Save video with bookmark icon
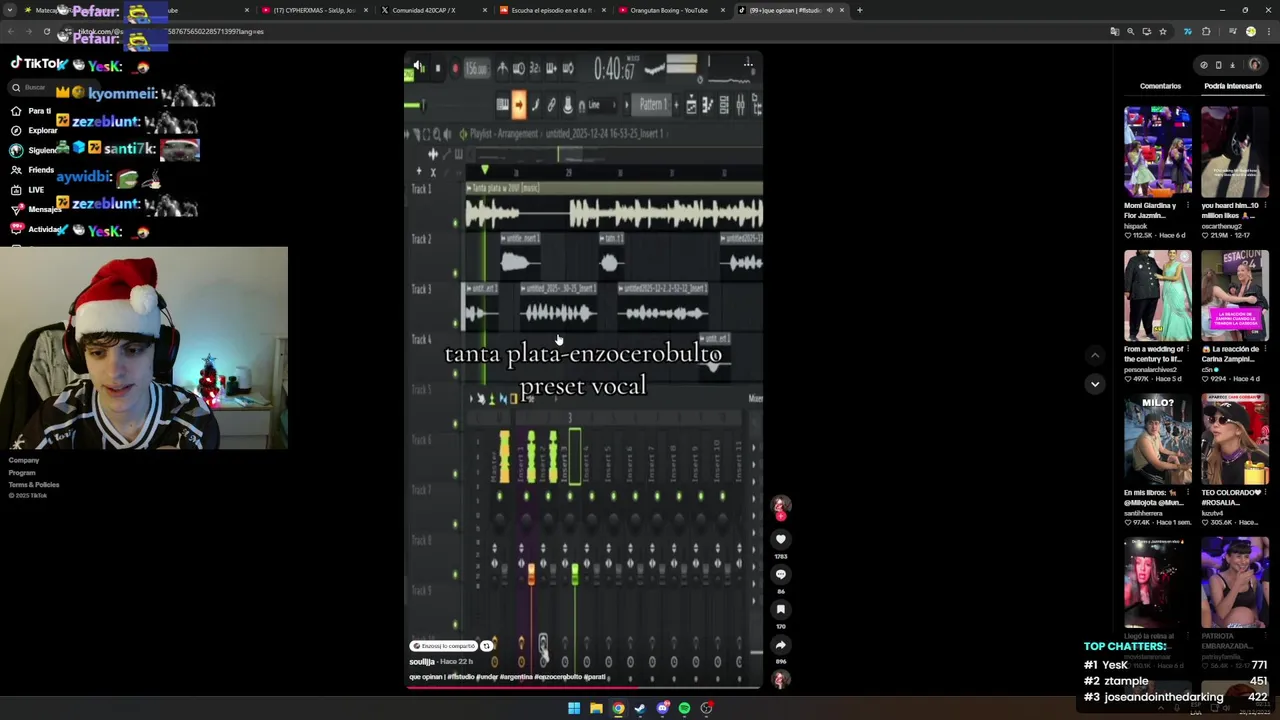 coord(781,609)
